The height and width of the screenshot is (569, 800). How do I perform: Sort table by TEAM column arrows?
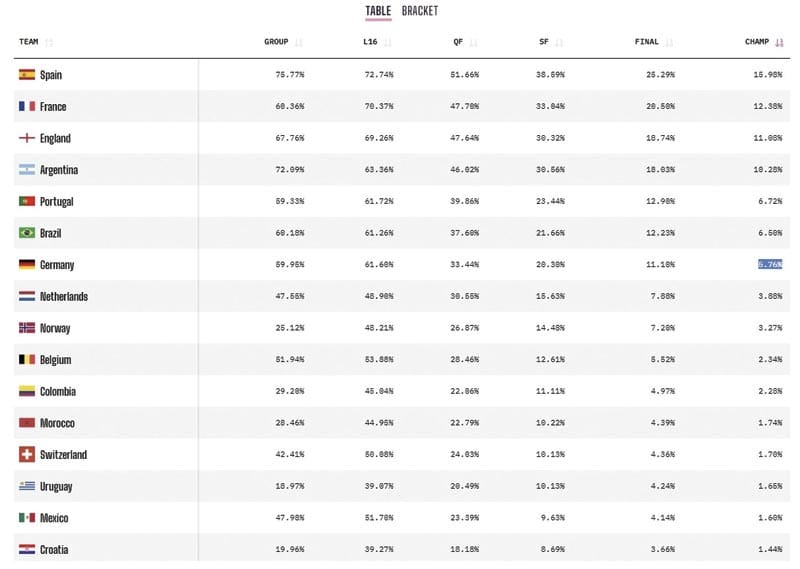click(49, 42)
